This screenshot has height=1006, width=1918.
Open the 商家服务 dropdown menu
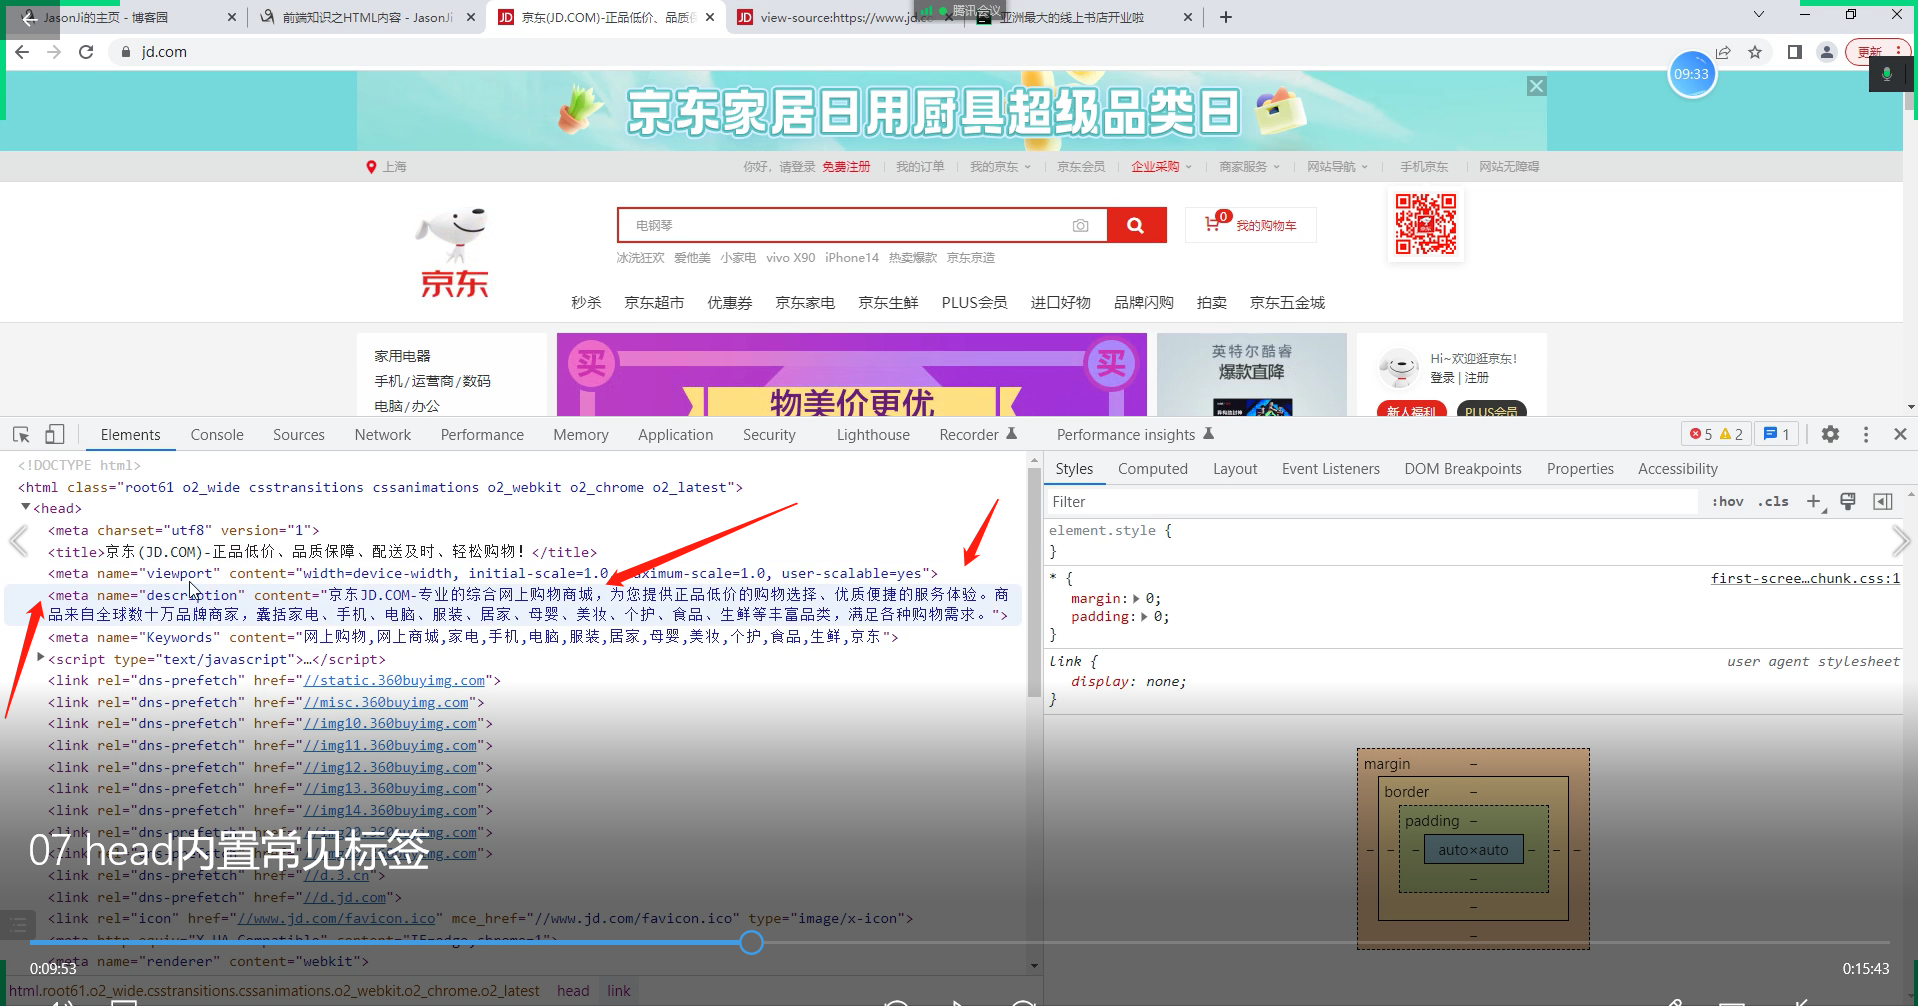[x=1249, y=167]
